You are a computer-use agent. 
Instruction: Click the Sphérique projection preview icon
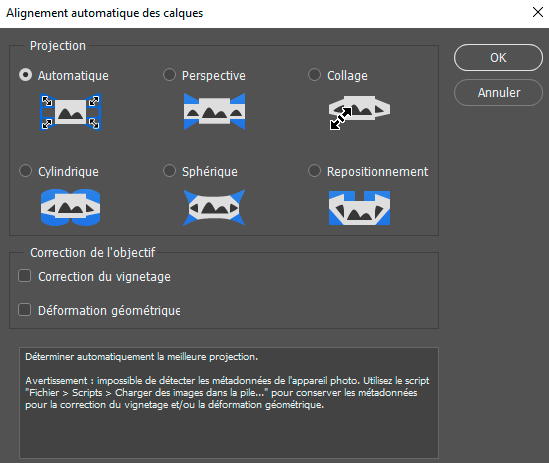click(214, 207)
